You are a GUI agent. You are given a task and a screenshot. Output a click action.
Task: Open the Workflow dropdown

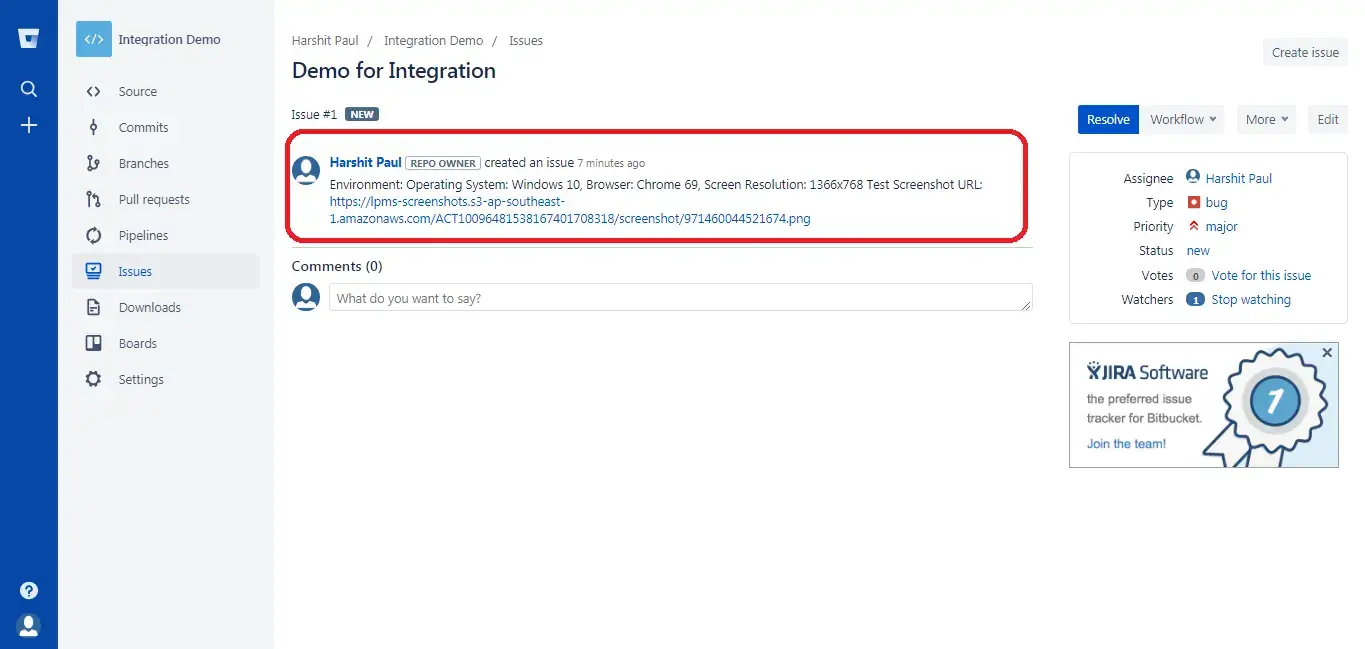1182,119
